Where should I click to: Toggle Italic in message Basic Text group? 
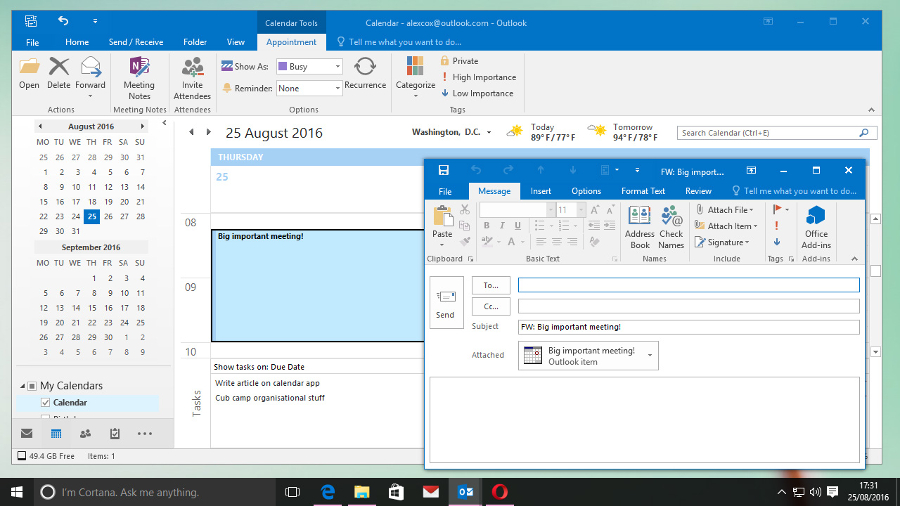(502, 225)
